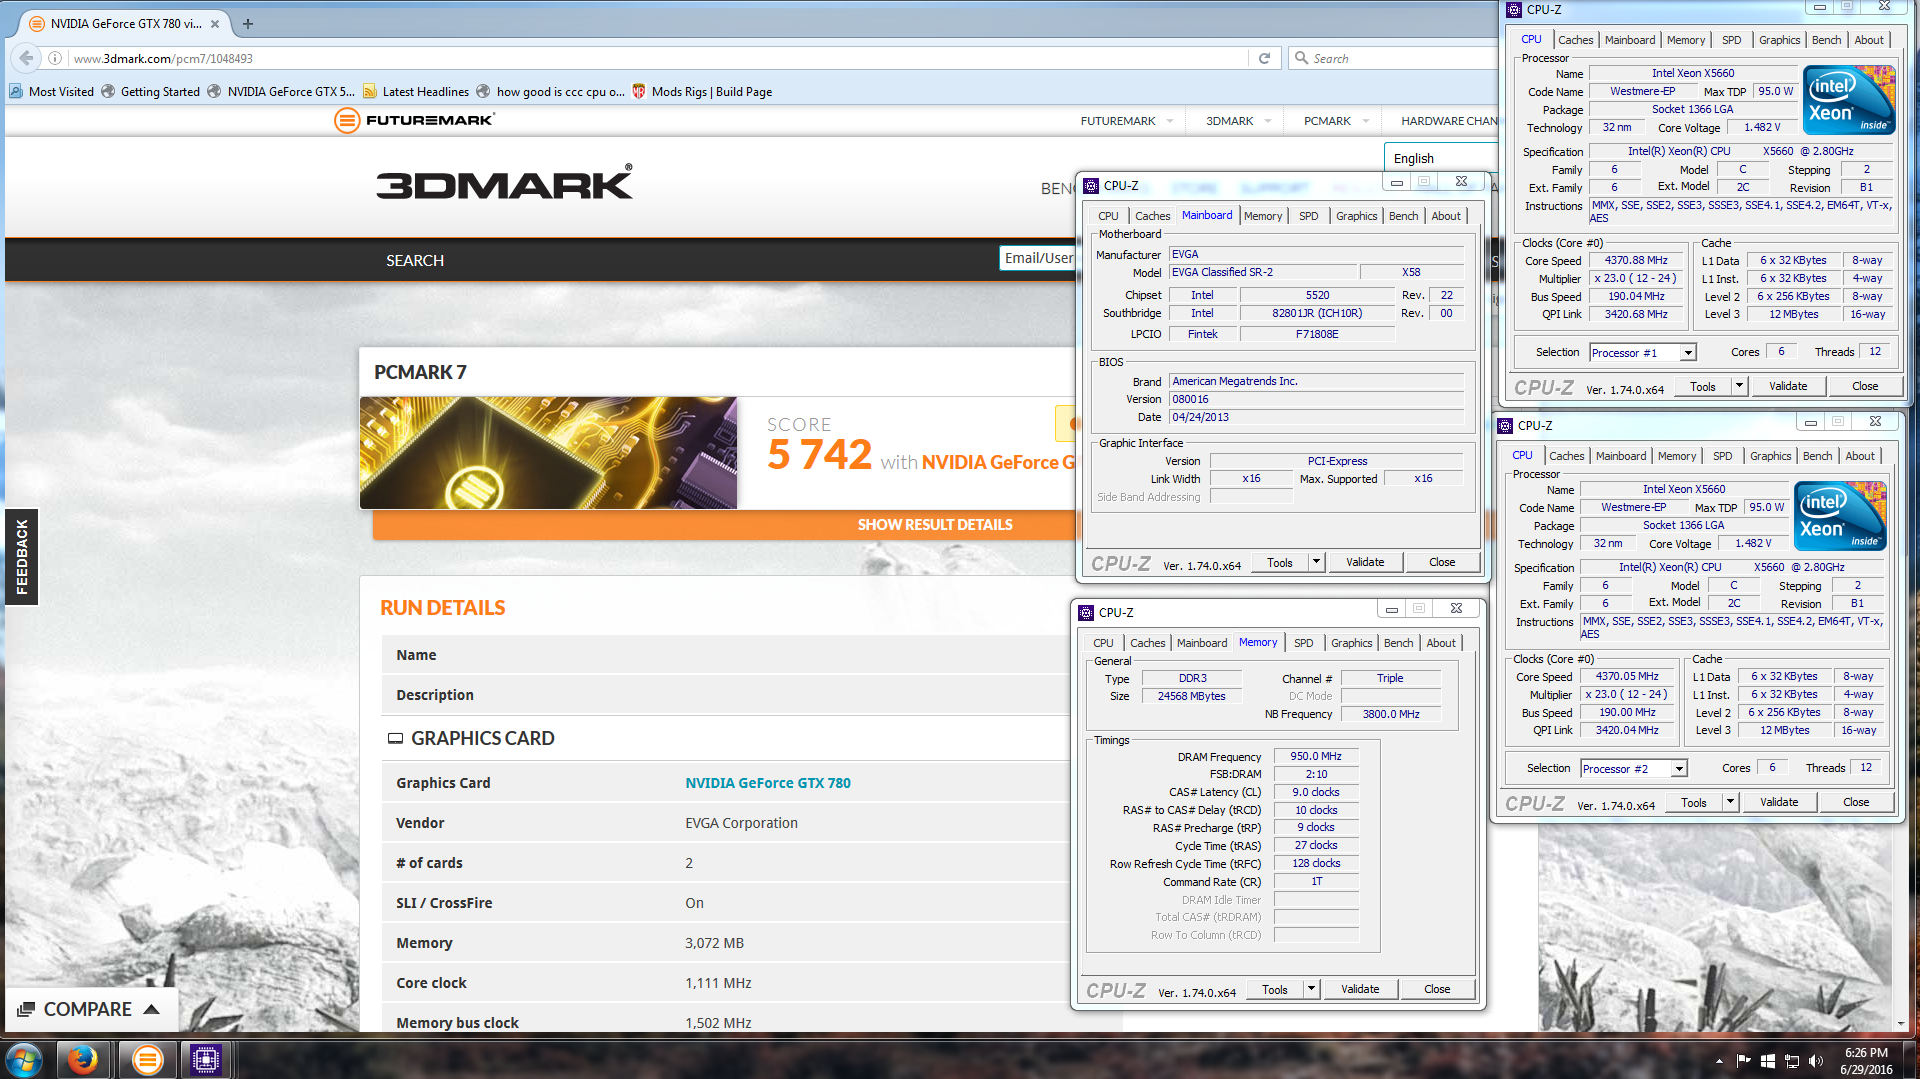
Task: Open Most Visited bookmarks icon
Action: (16, 91)
